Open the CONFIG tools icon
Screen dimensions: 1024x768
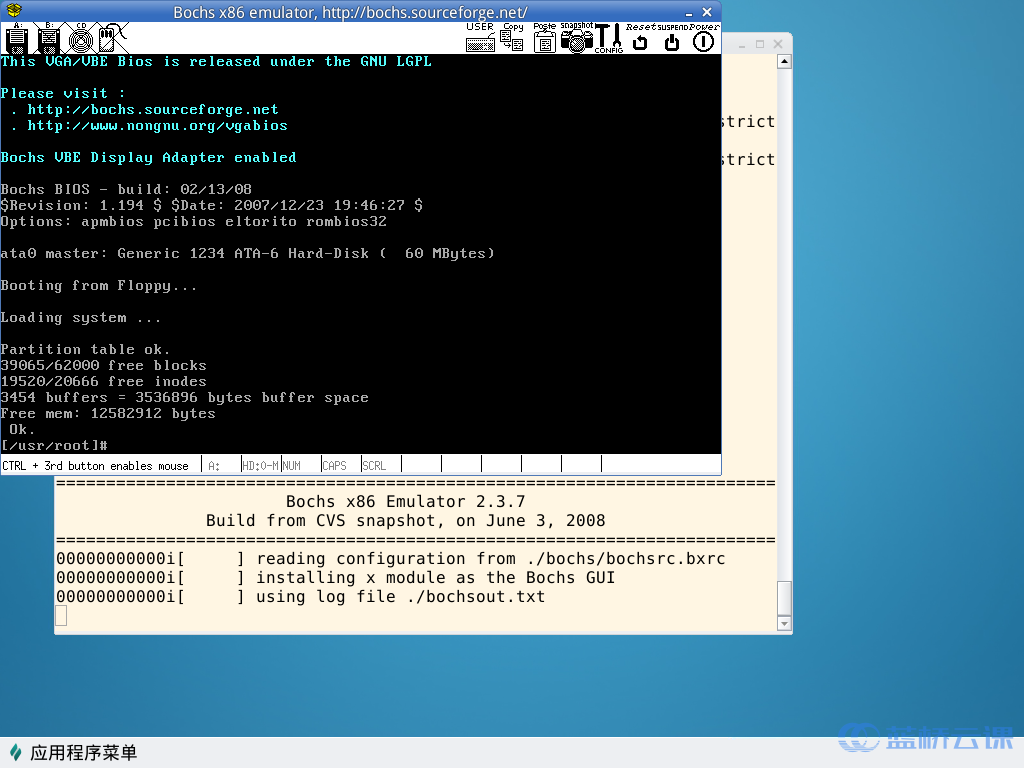[608, 39]
